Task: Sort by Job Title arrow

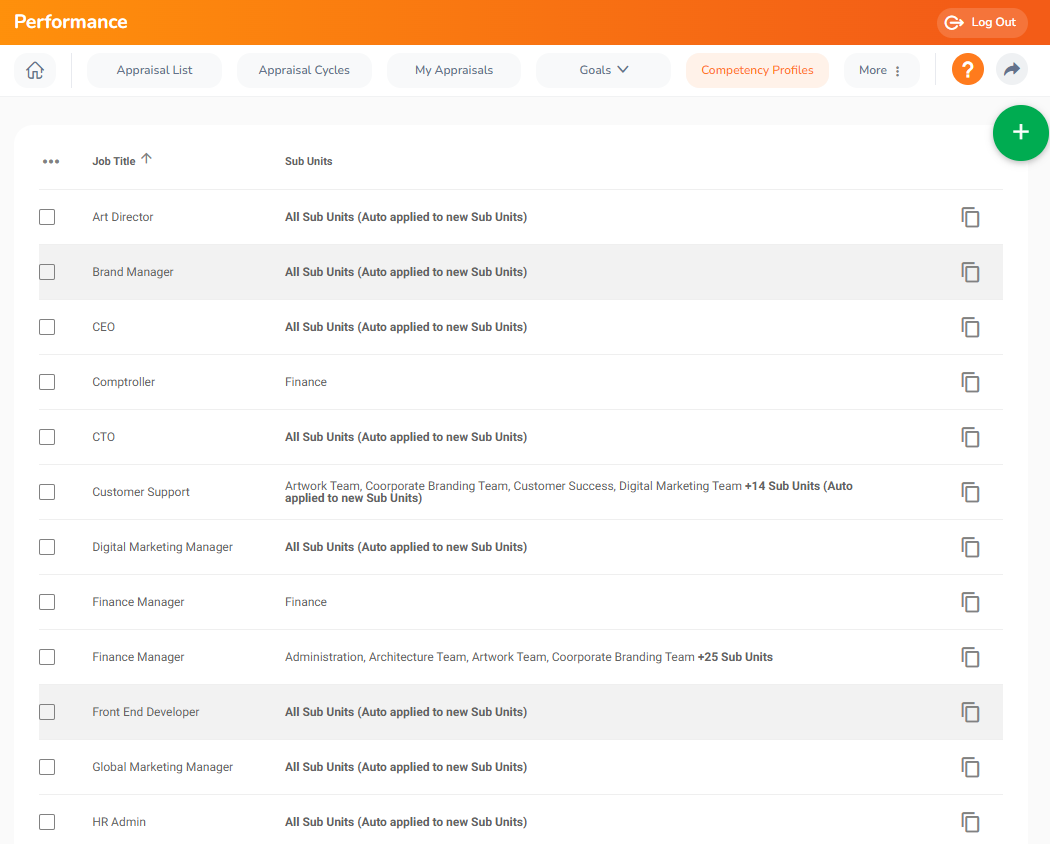Action: [x=147, y=159]
